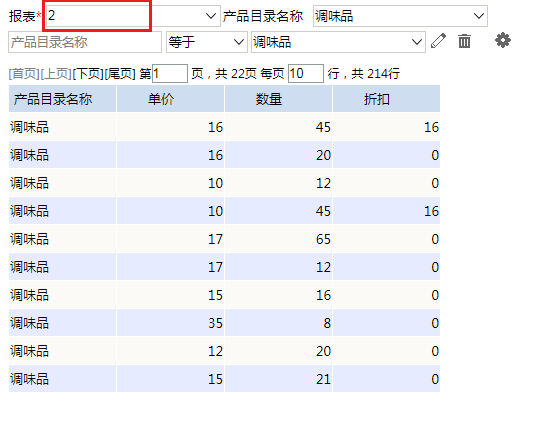Click the [上页] previous page link
544x427 pixels.
[x=56, y=74]
